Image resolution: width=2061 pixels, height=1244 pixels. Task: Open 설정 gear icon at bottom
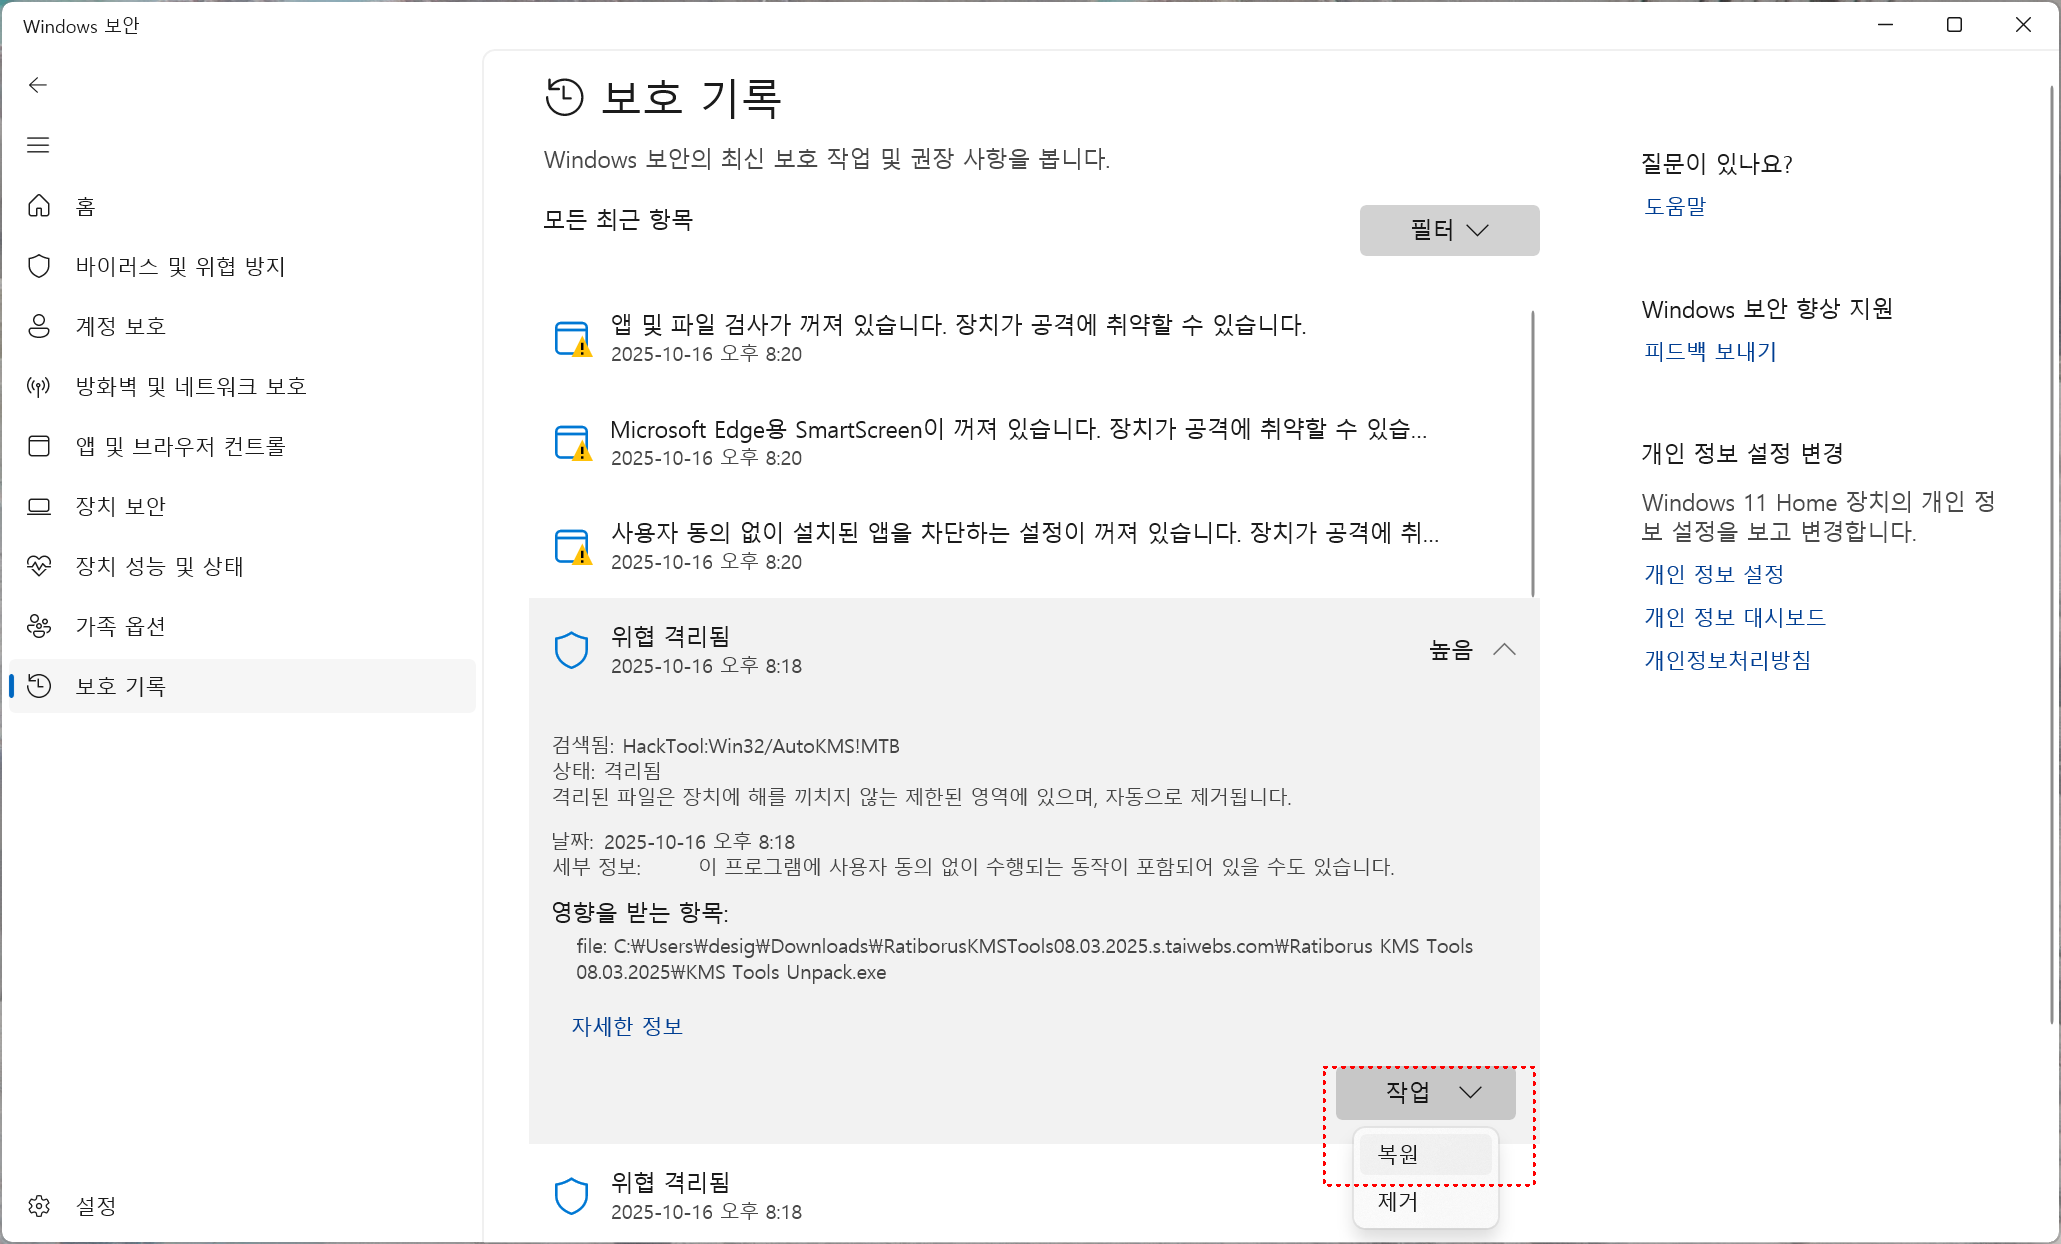pos(39,1206)
